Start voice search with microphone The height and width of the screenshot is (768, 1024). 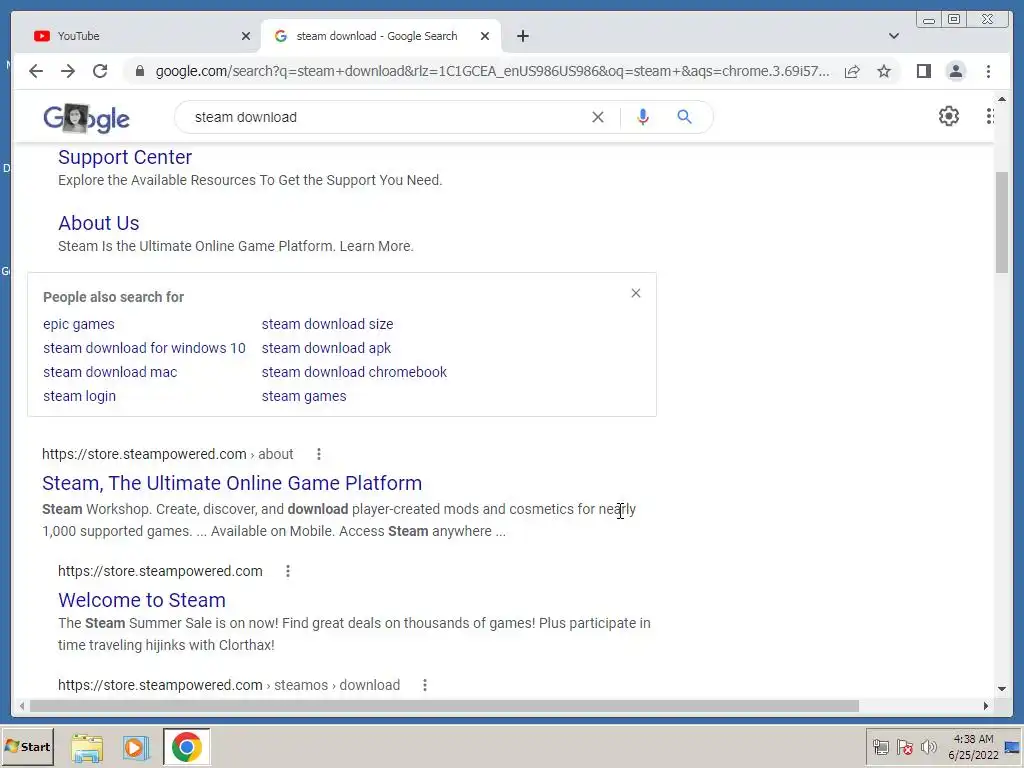coord(643,117)
